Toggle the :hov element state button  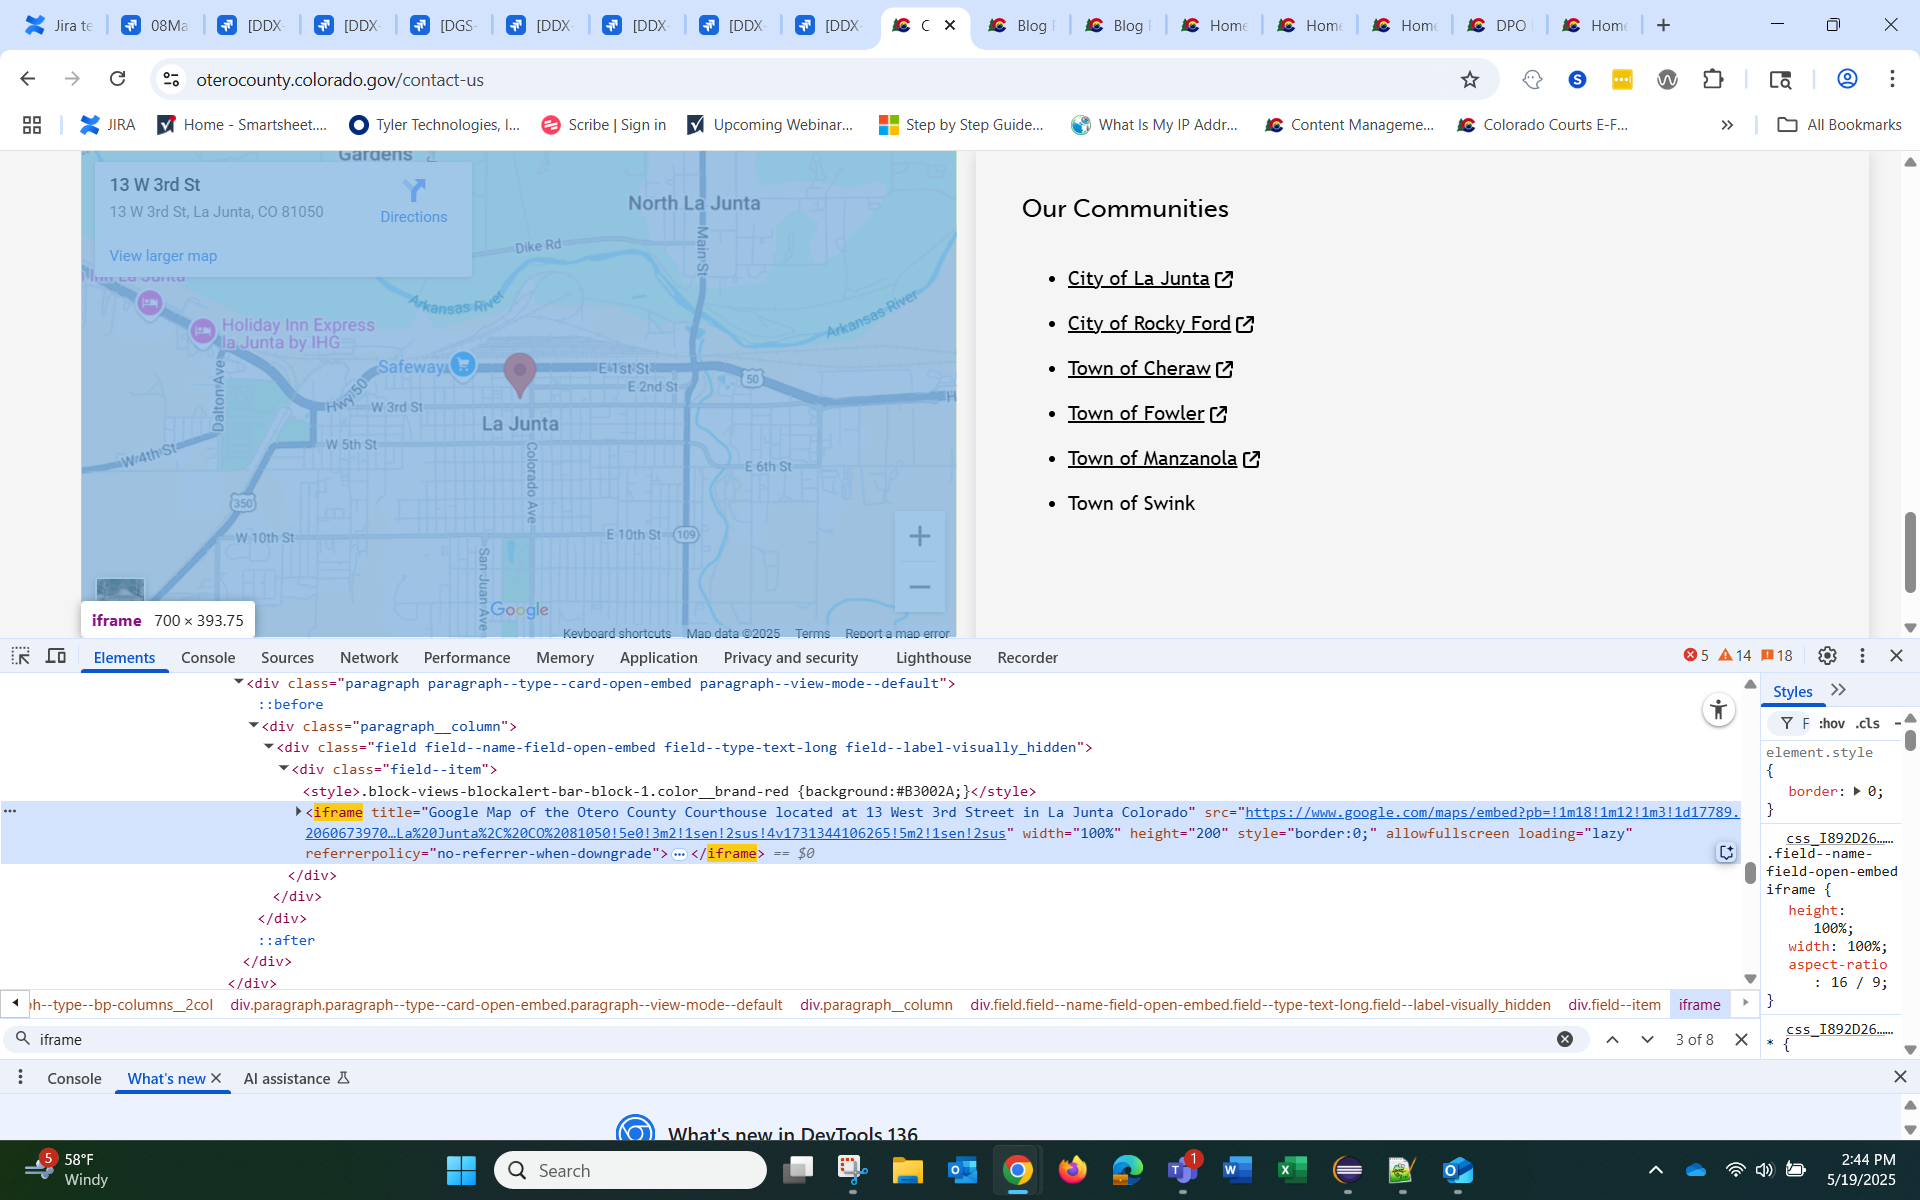tap(1831, 723)
